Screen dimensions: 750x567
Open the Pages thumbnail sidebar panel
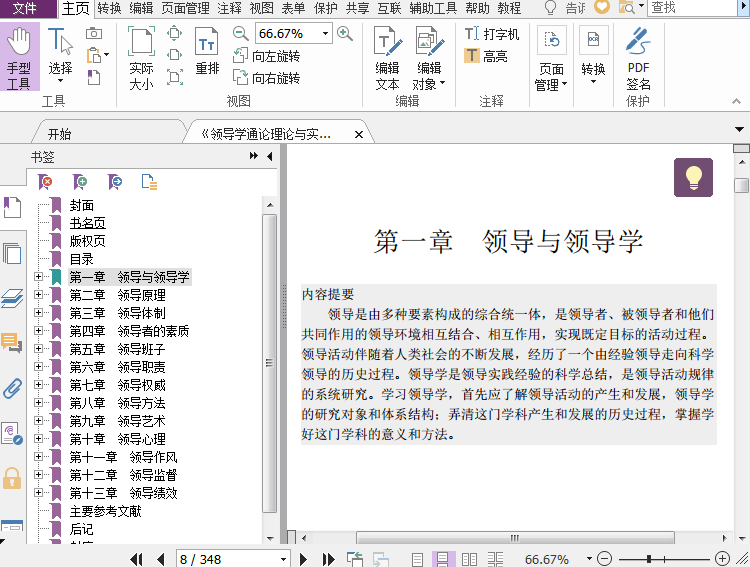[x=12, y=253]
